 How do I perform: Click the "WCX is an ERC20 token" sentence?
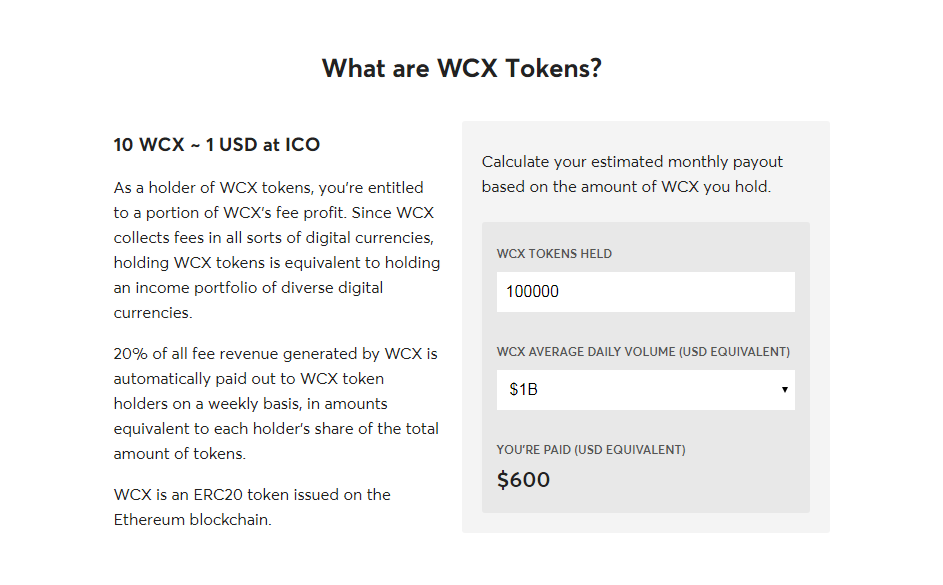tap(252, 507)
